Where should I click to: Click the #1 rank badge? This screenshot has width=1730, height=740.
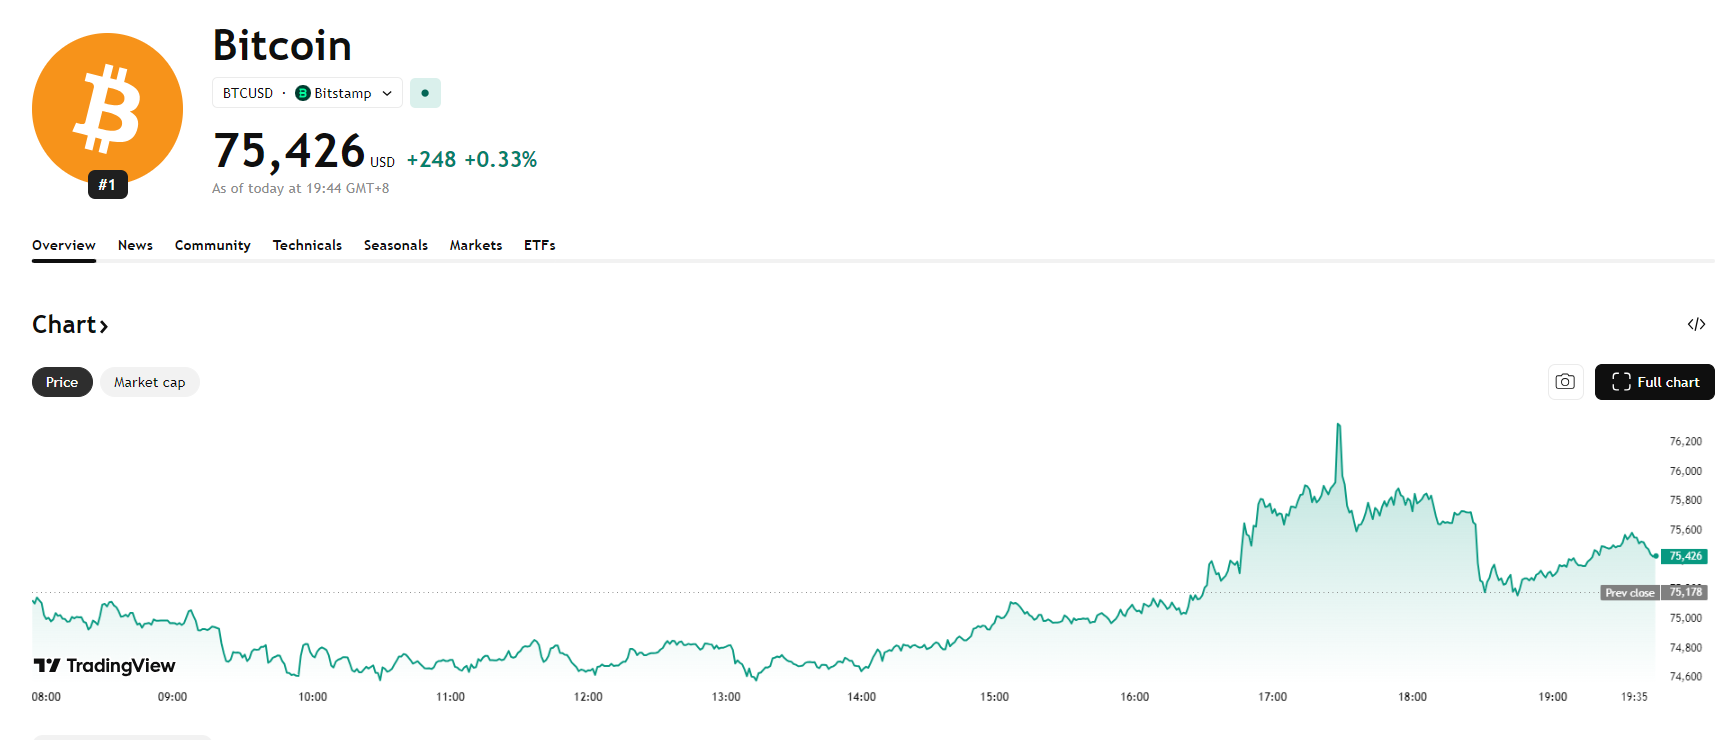coord(107,184)
